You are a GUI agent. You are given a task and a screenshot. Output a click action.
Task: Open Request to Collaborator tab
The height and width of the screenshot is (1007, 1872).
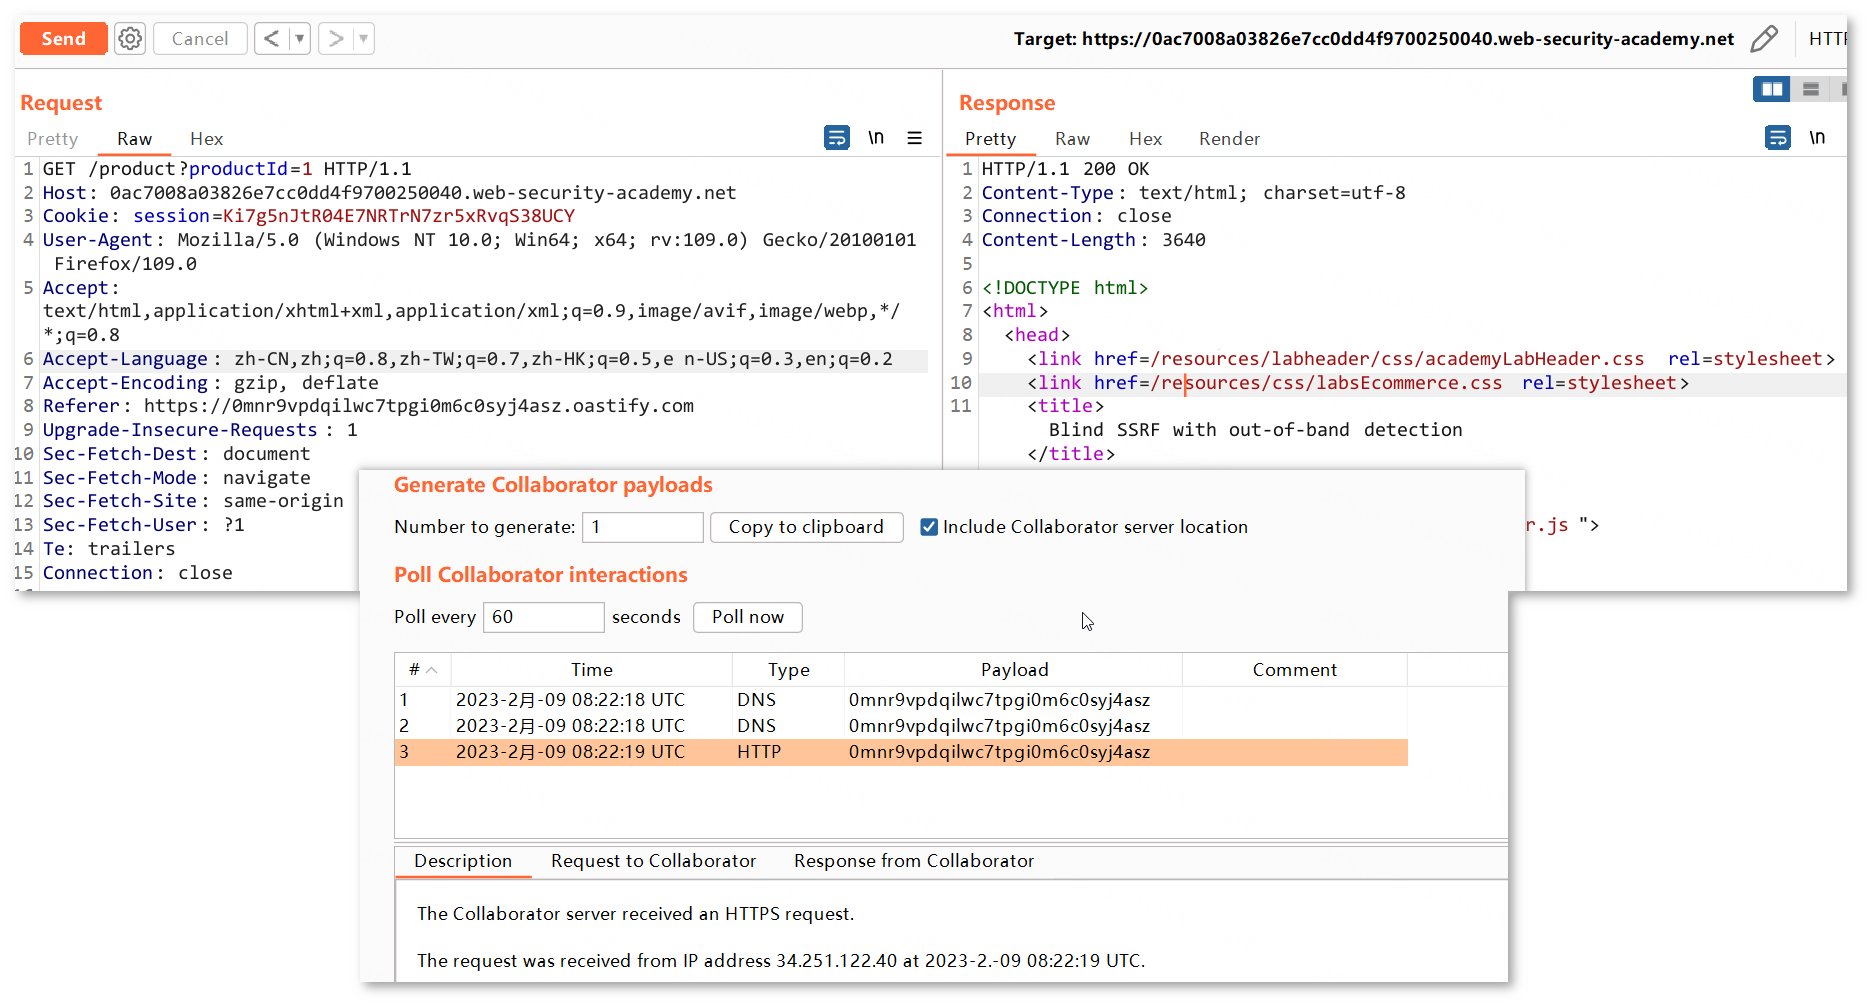pos(653,861)
